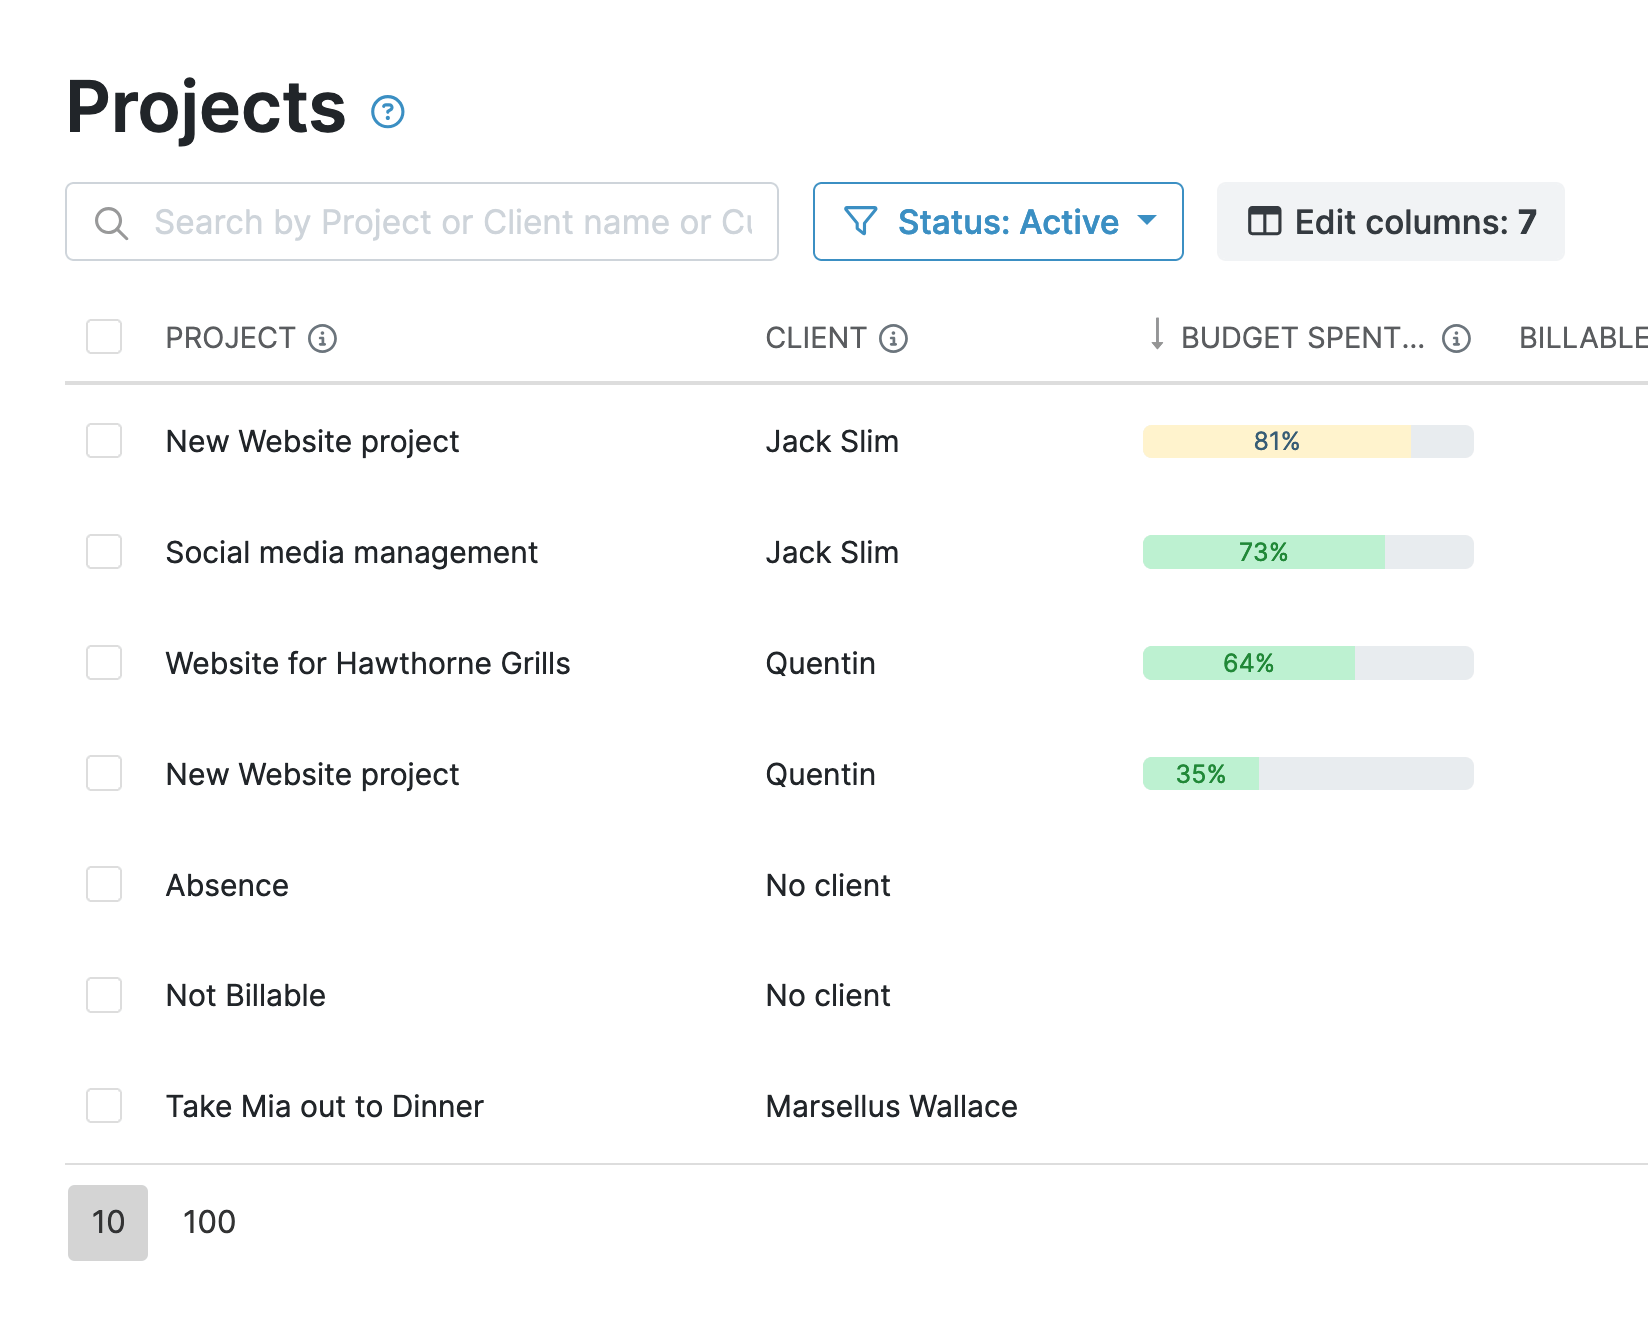The image size is (1648, 1322).
Task: Click the Edit columns: 7 button
Action: click(x=1390, y=222)
